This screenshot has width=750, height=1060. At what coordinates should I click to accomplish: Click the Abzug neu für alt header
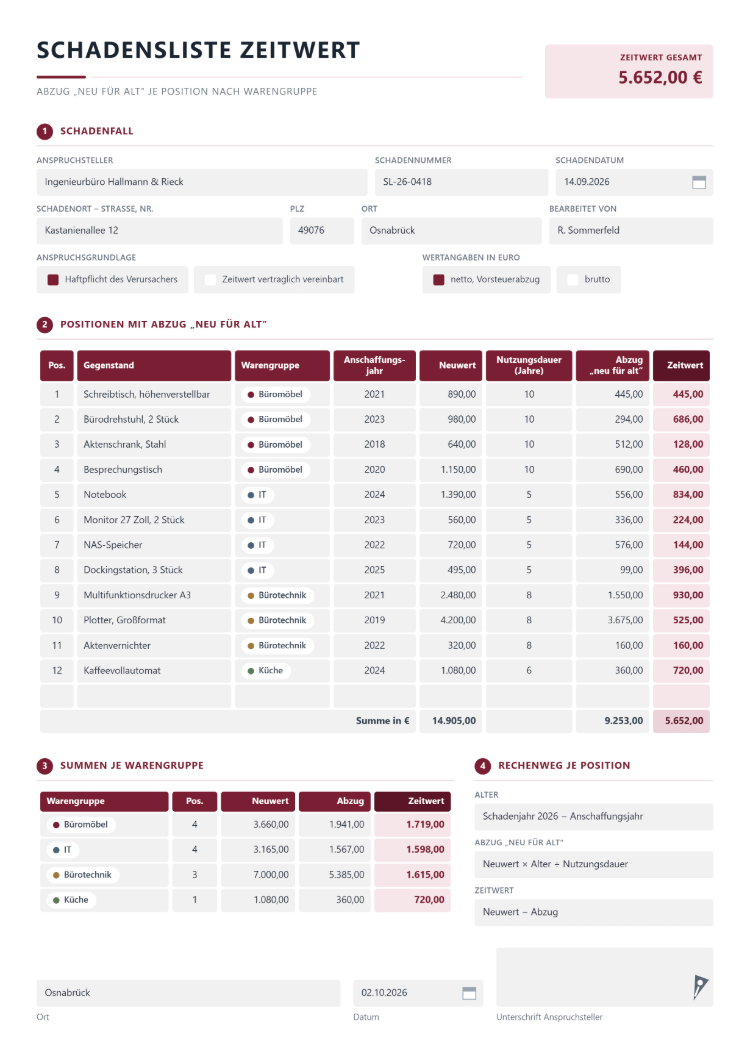click(613, 366)
